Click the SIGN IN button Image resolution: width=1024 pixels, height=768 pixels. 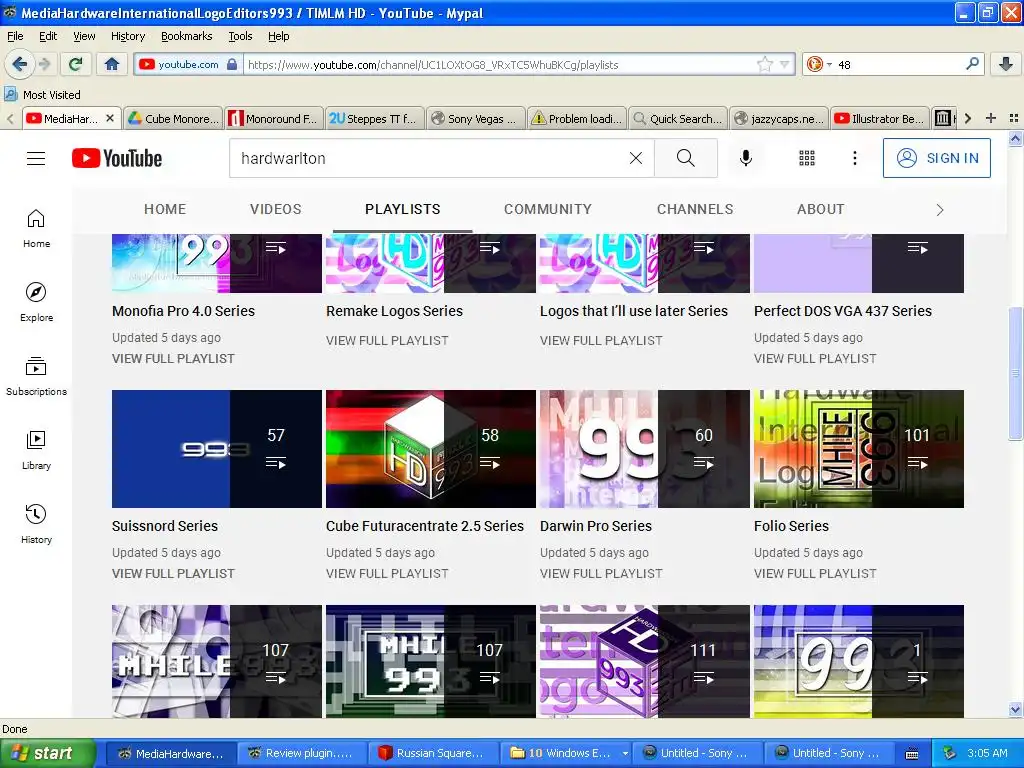coord(936,158)
